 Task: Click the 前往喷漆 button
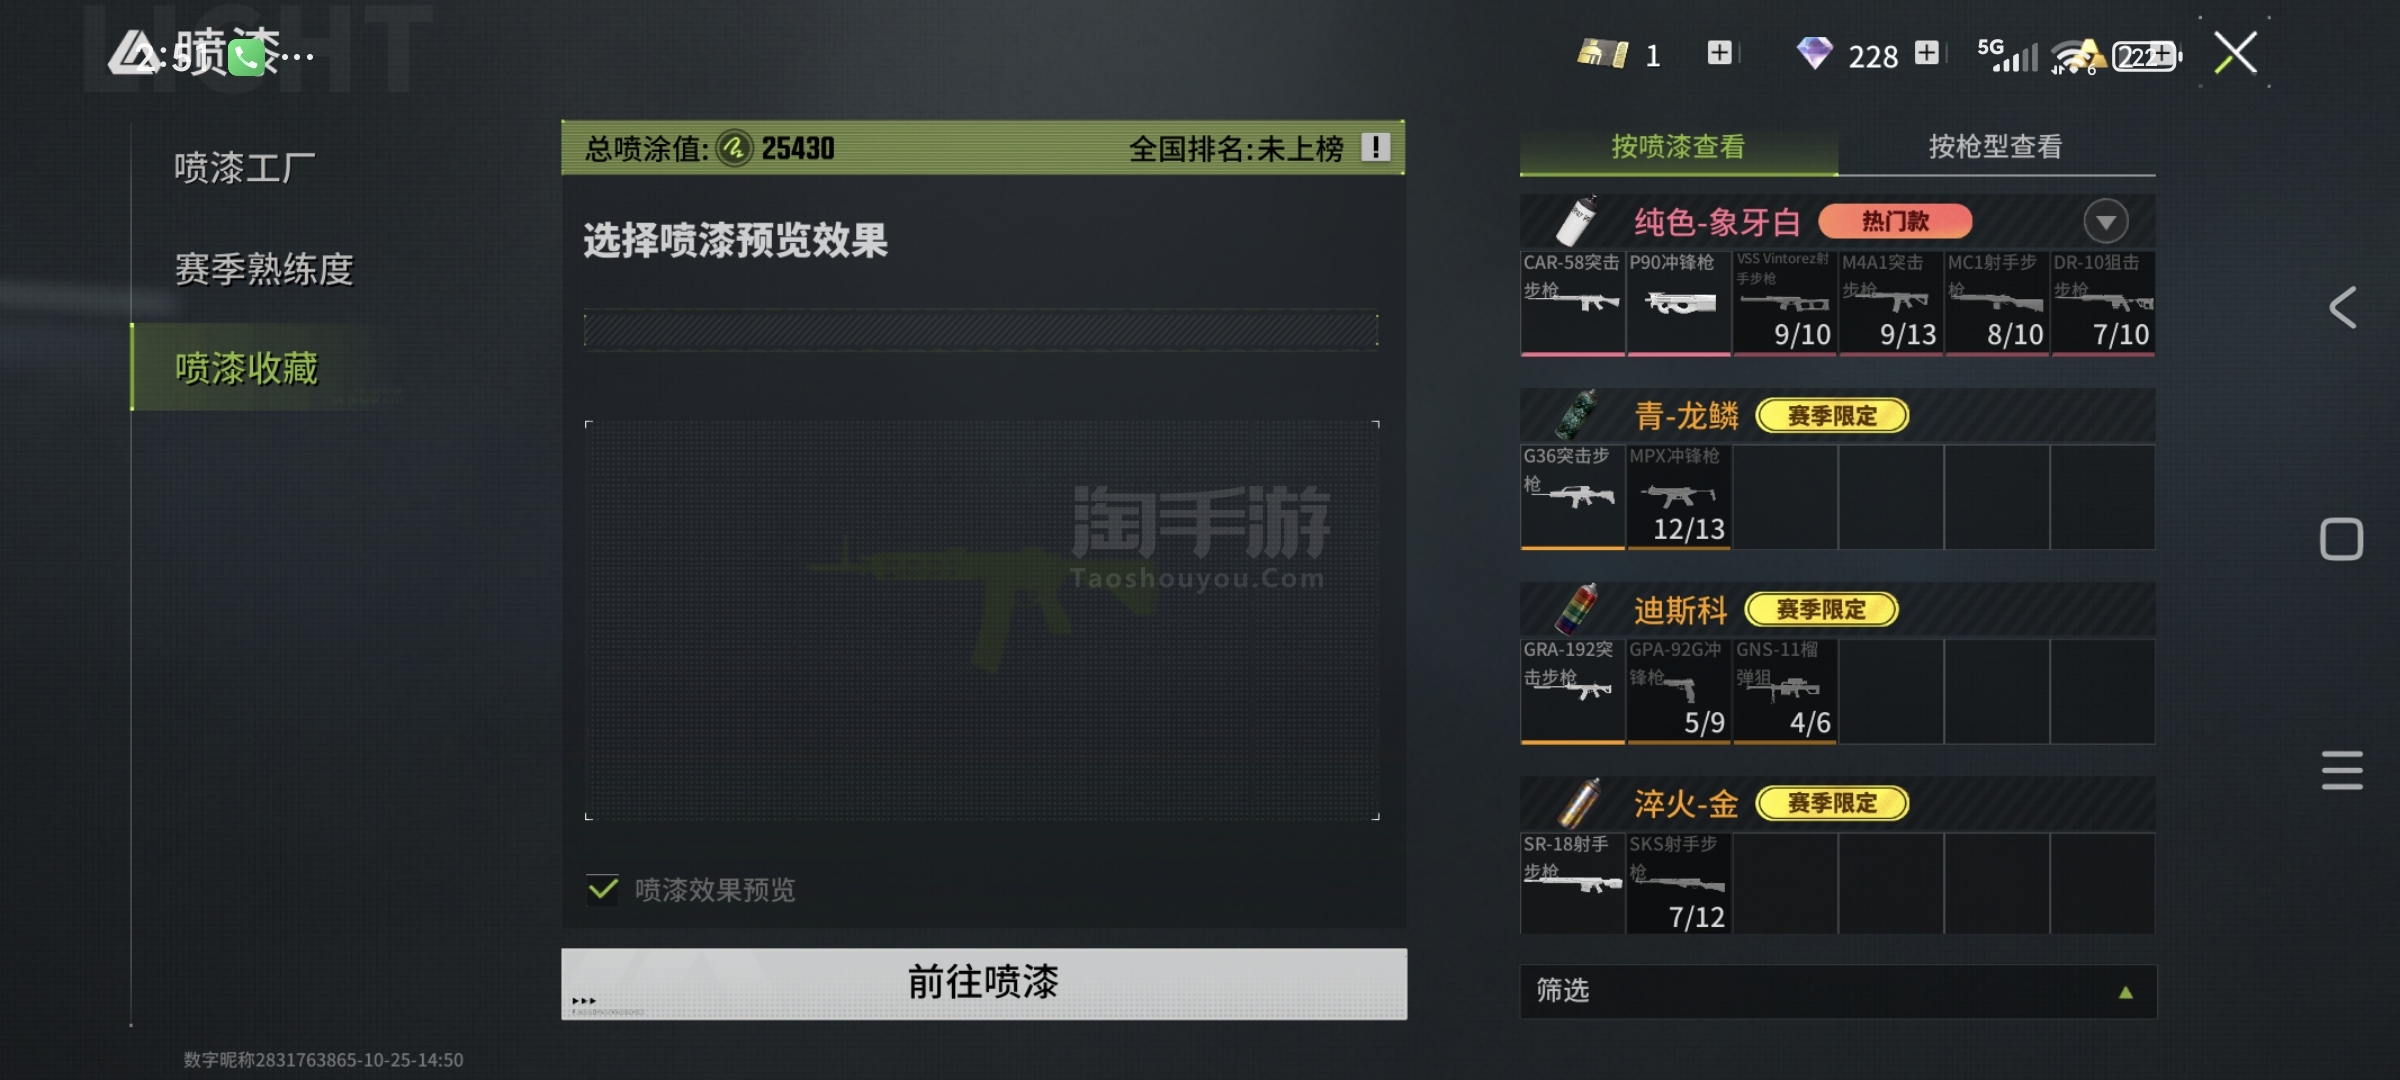(984, 983)
